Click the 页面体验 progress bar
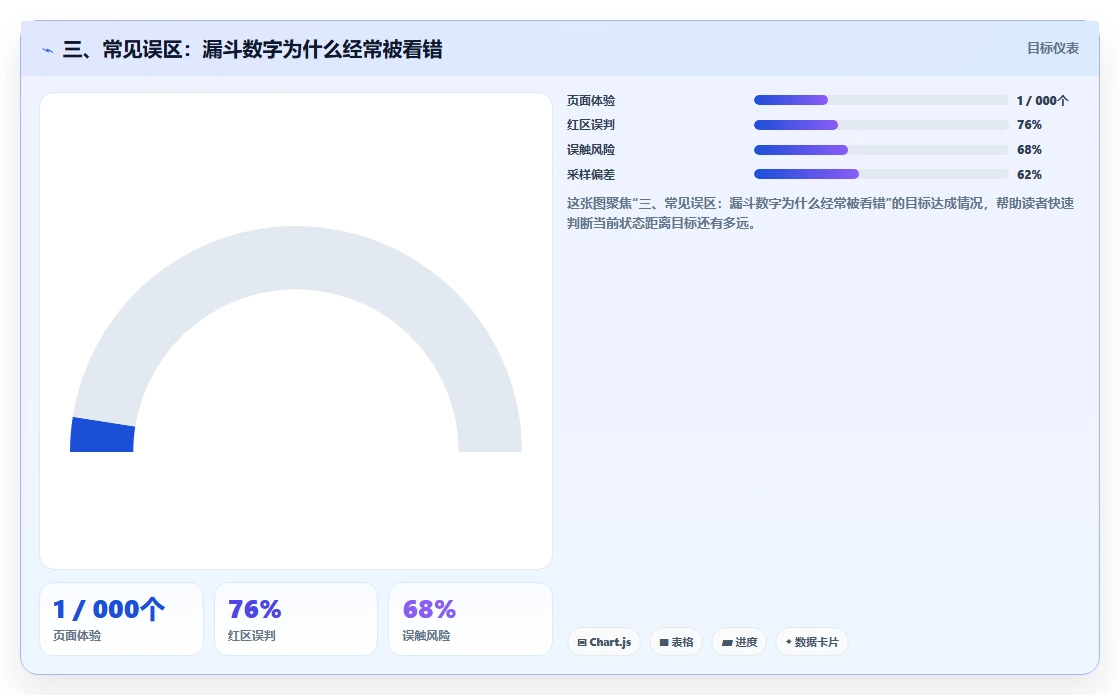This screenshot has height=695, width=1120. [x=881, y=100]
